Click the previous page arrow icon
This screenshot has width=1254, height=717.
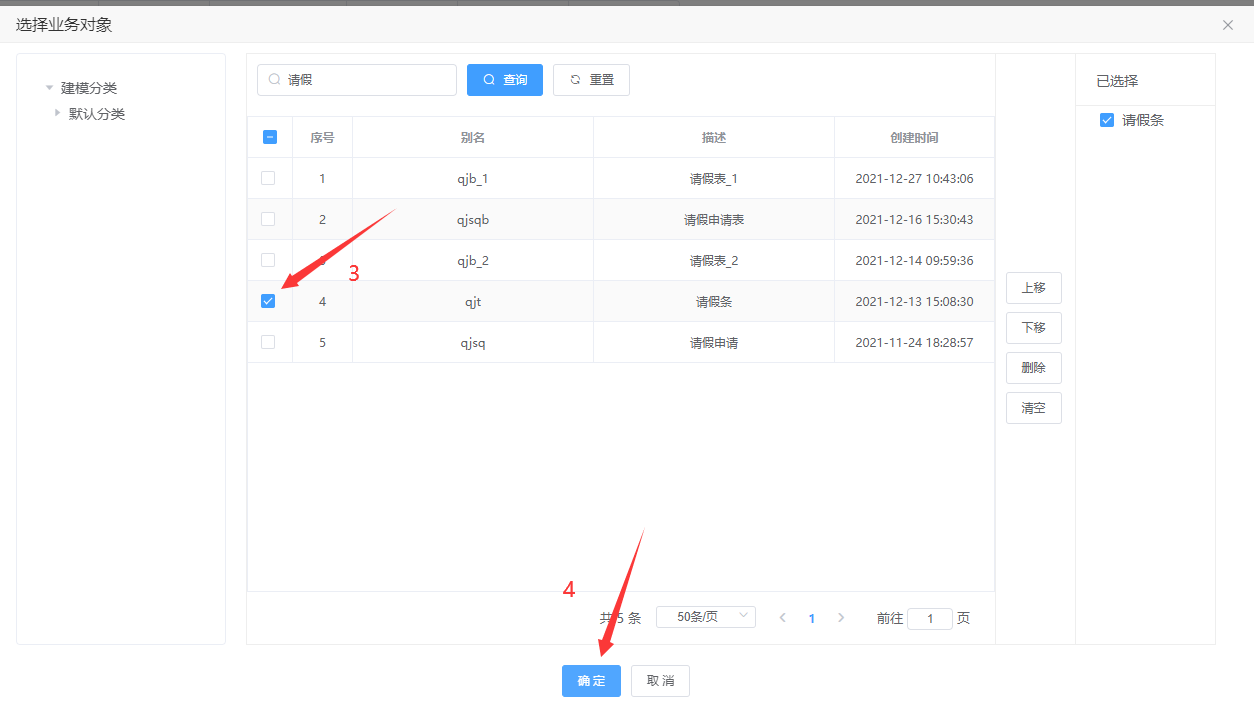(783, 618)
